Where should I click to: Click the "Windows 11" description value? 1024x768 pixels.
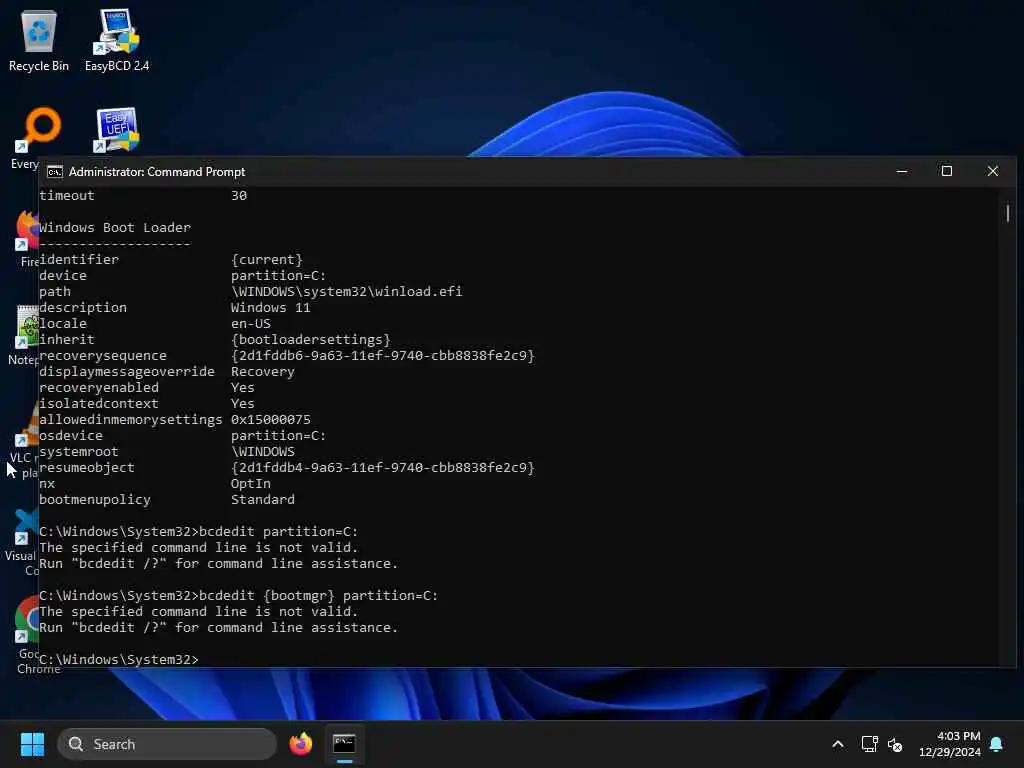click(270, 308)
